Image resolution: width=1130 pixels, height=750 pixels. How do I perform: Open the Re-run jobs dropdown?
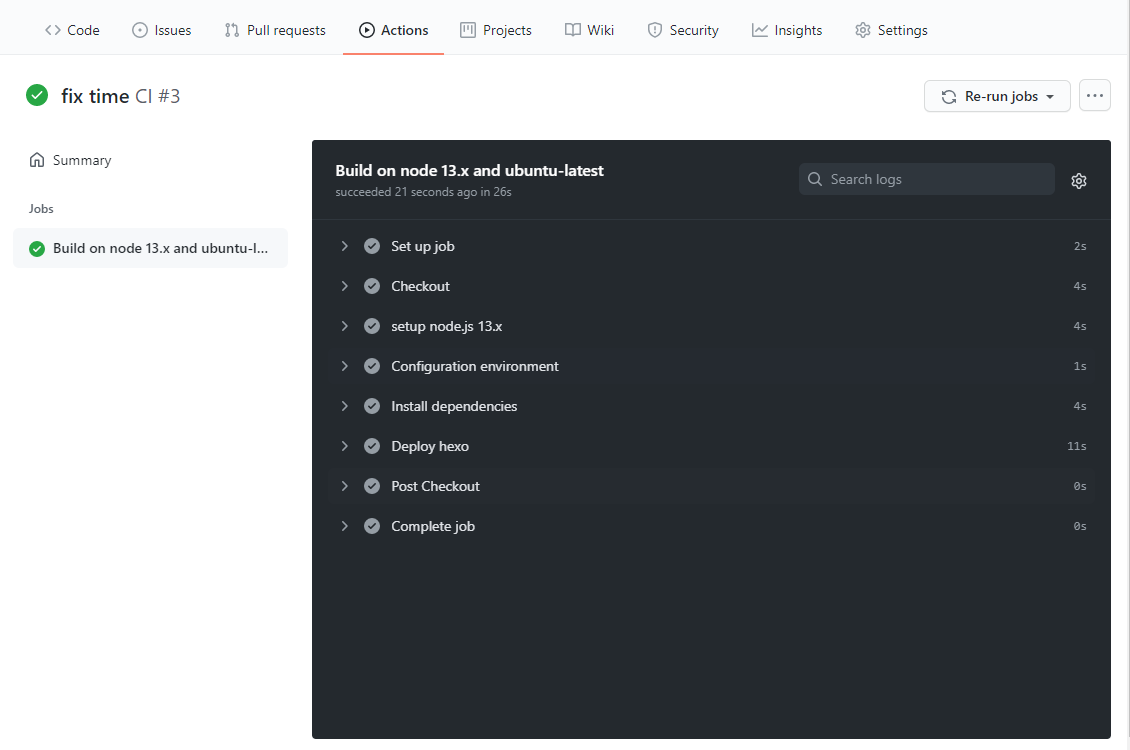(997, 96)
